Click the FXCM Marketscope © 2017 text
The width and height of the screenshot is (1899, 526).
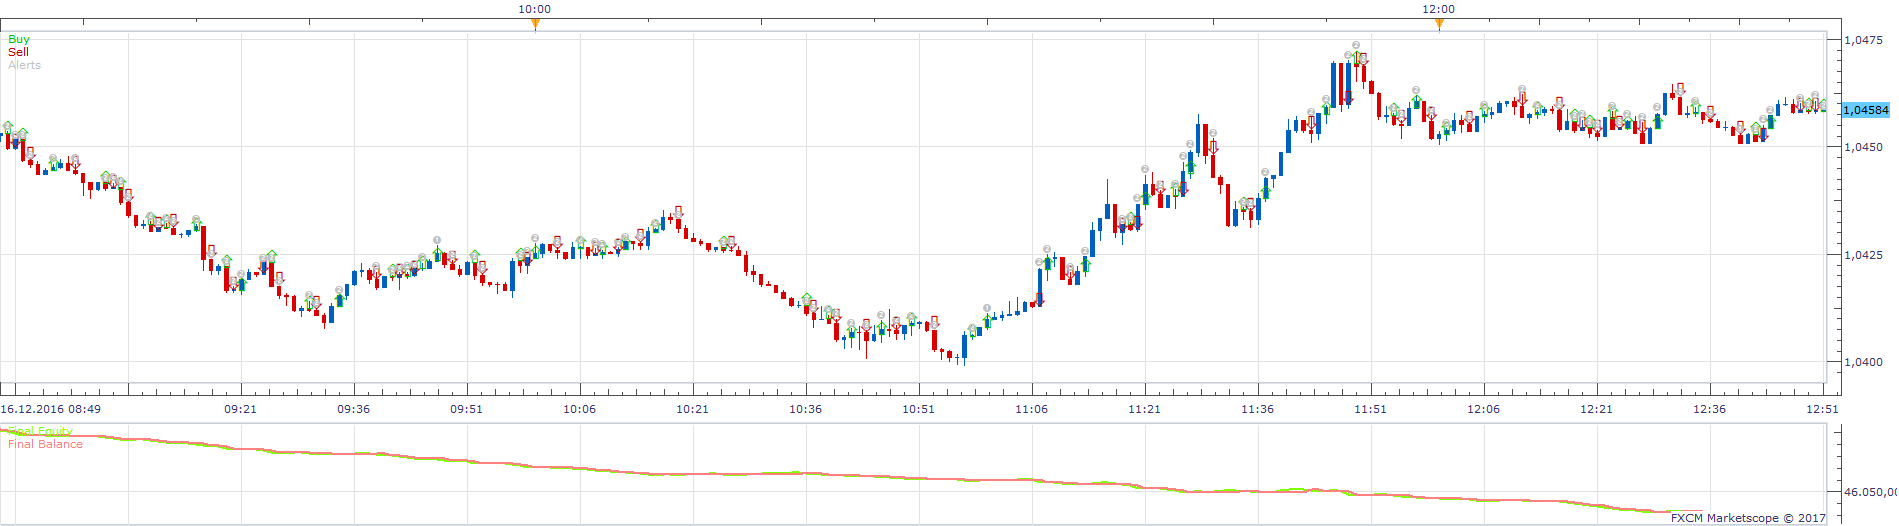click(x=1748, y=518)
